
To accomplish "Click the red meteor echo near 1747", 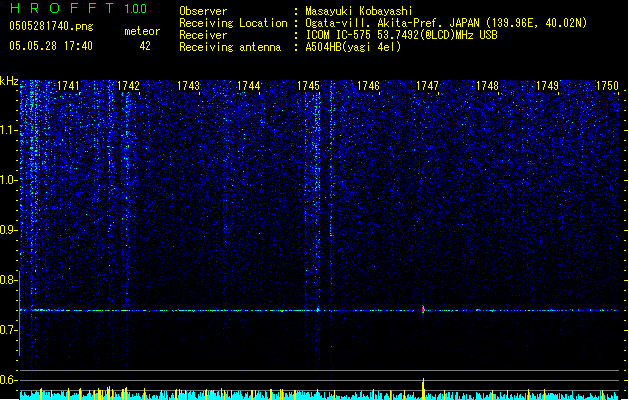I will [x=423, y=309].
